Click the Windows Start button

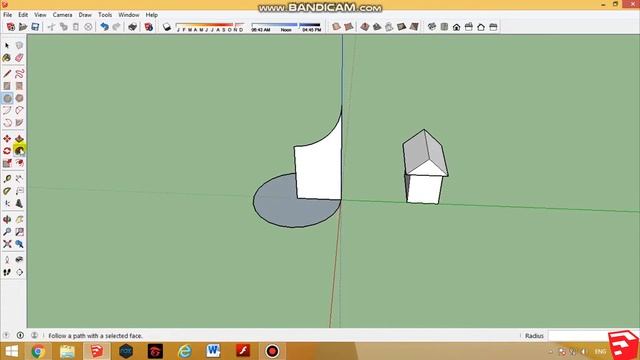(x=11, y=351)
